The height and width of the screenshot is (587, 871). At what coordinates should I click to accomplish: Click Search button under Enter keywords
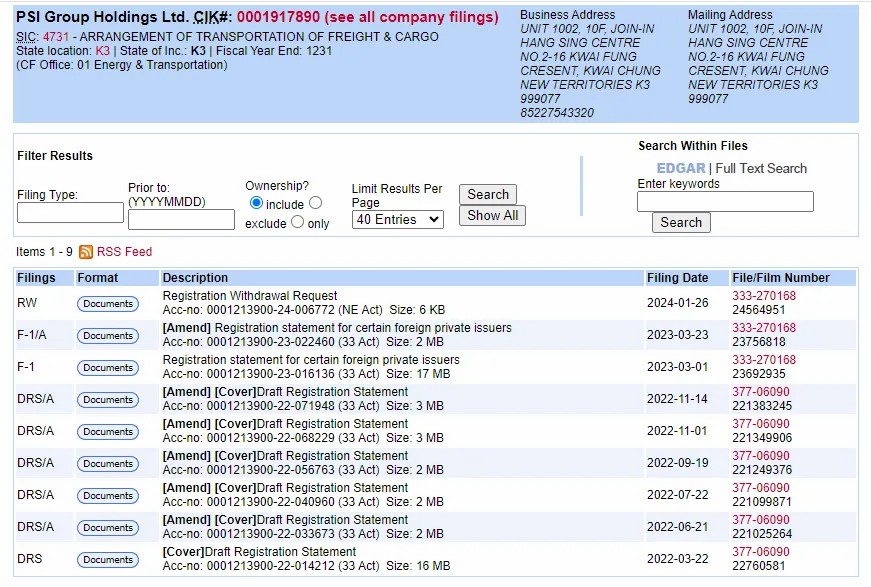(681, 223)
